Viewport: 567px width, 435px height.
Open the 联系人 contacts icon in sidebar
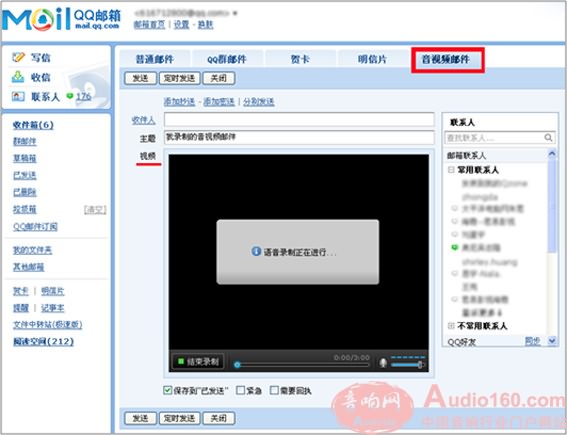point(18,96)
